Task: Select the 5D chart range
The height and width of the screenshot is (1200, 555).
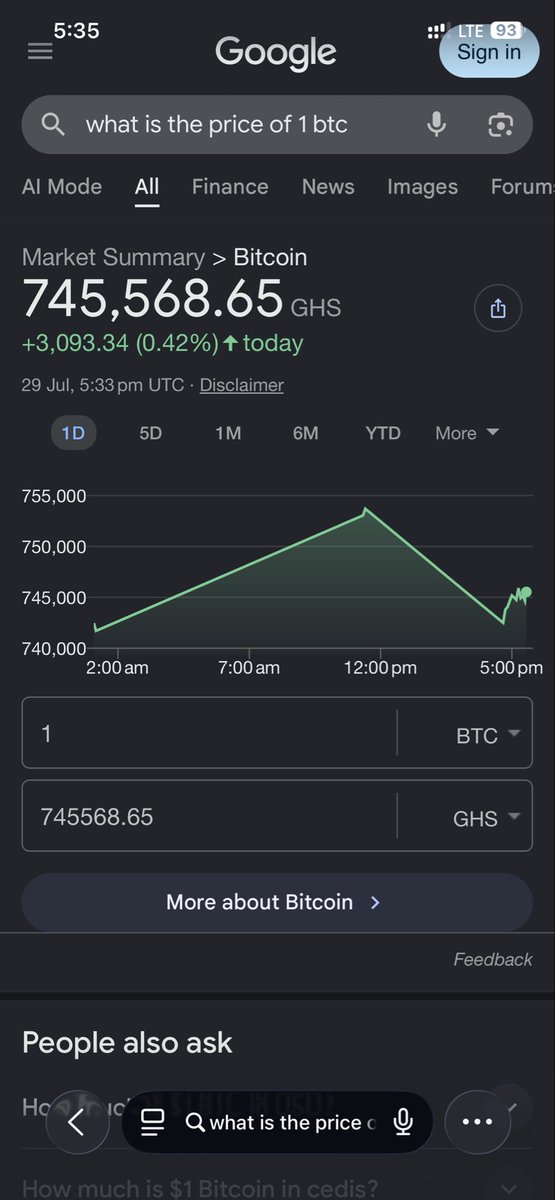Action: coord(150,433)
